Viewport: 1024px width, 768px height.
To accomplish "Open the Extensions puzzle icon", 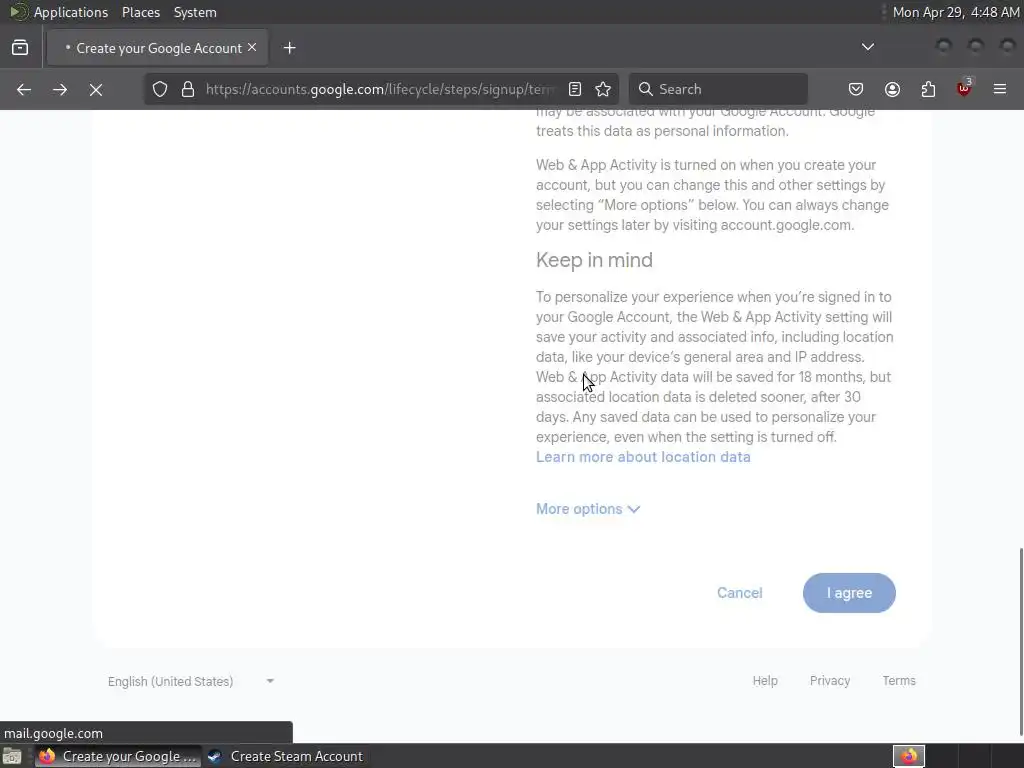I will click(928, 89).
